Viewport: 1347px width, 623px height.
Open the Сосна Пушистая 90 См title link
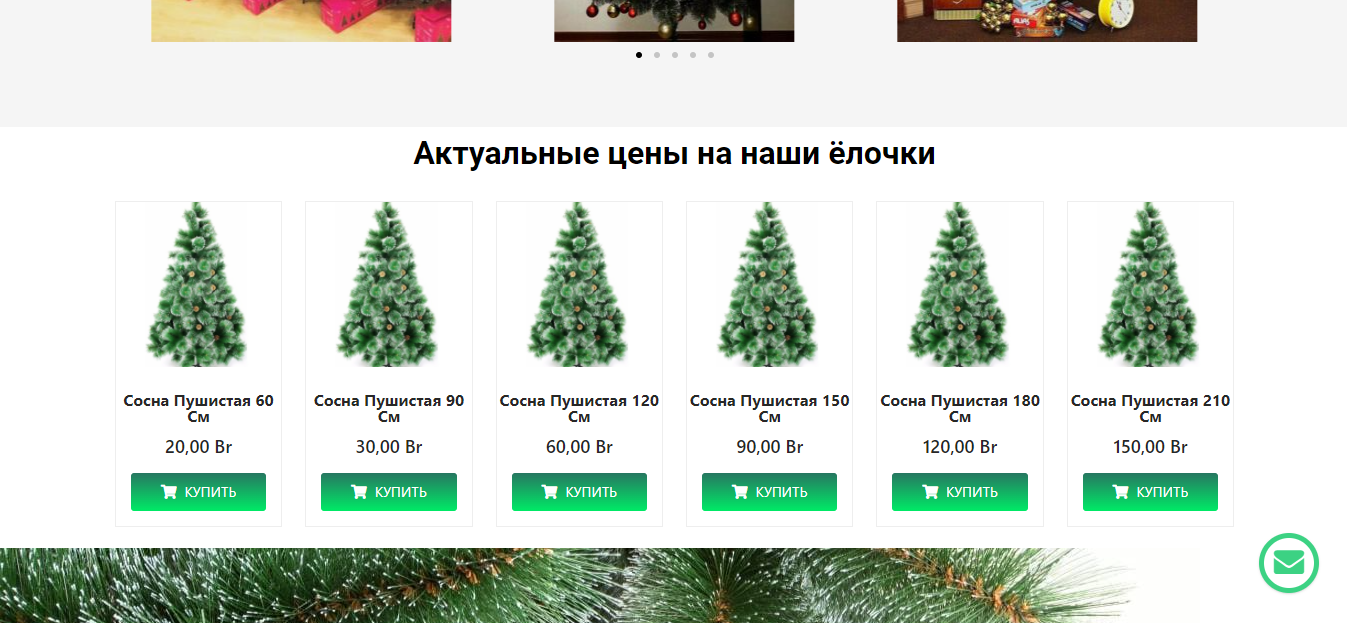[389, 408]
